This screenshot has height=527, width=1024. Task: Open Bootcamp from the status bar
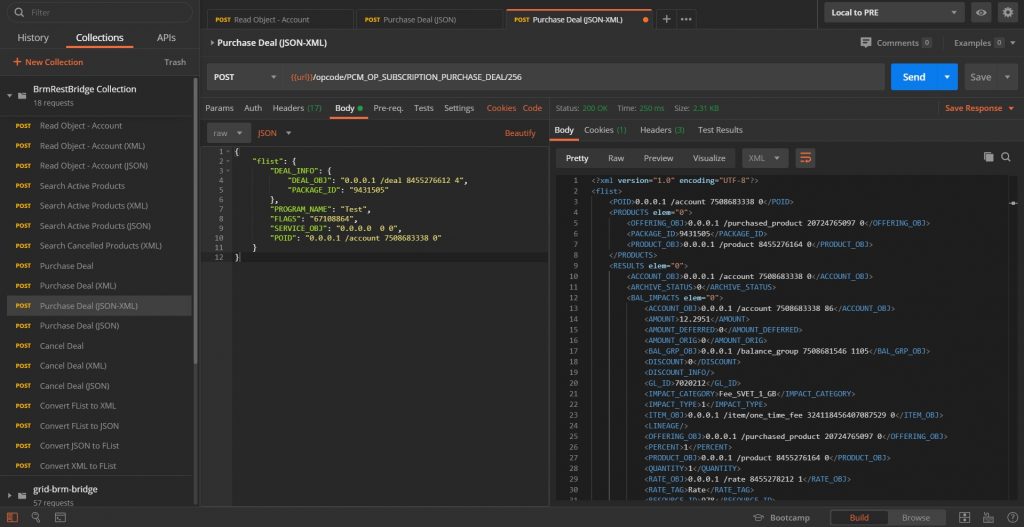(781, 517)
